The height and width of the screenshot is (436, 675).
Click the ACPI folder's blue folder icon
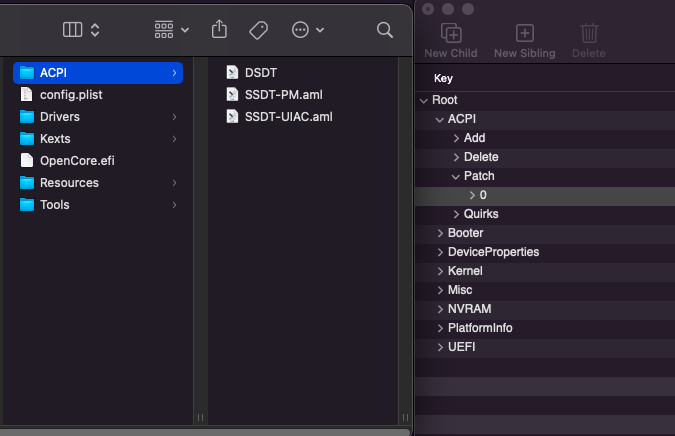[x=27, y=73]
